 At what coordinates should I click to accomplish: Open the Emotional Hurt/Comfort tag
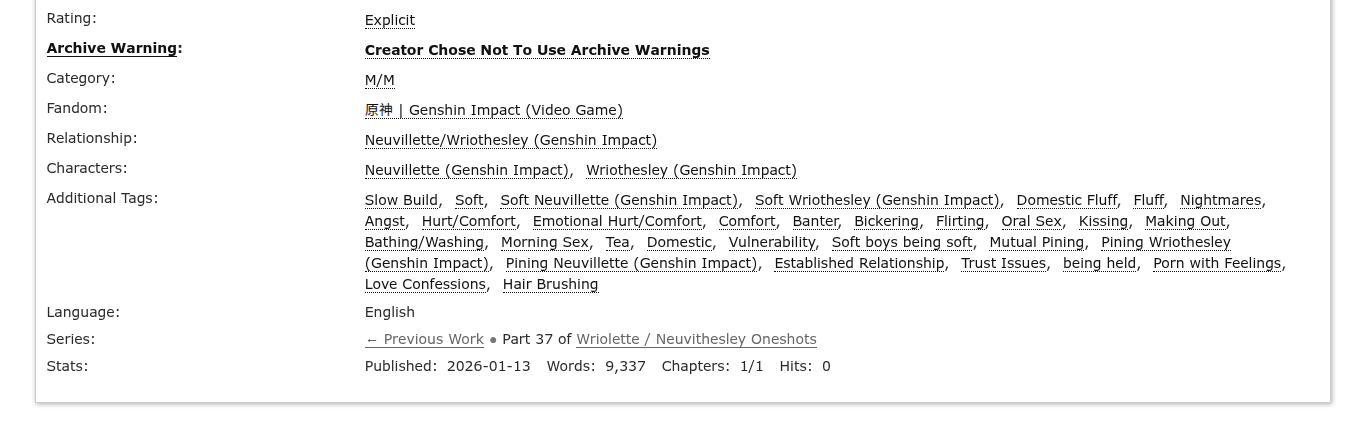(617, 221)
